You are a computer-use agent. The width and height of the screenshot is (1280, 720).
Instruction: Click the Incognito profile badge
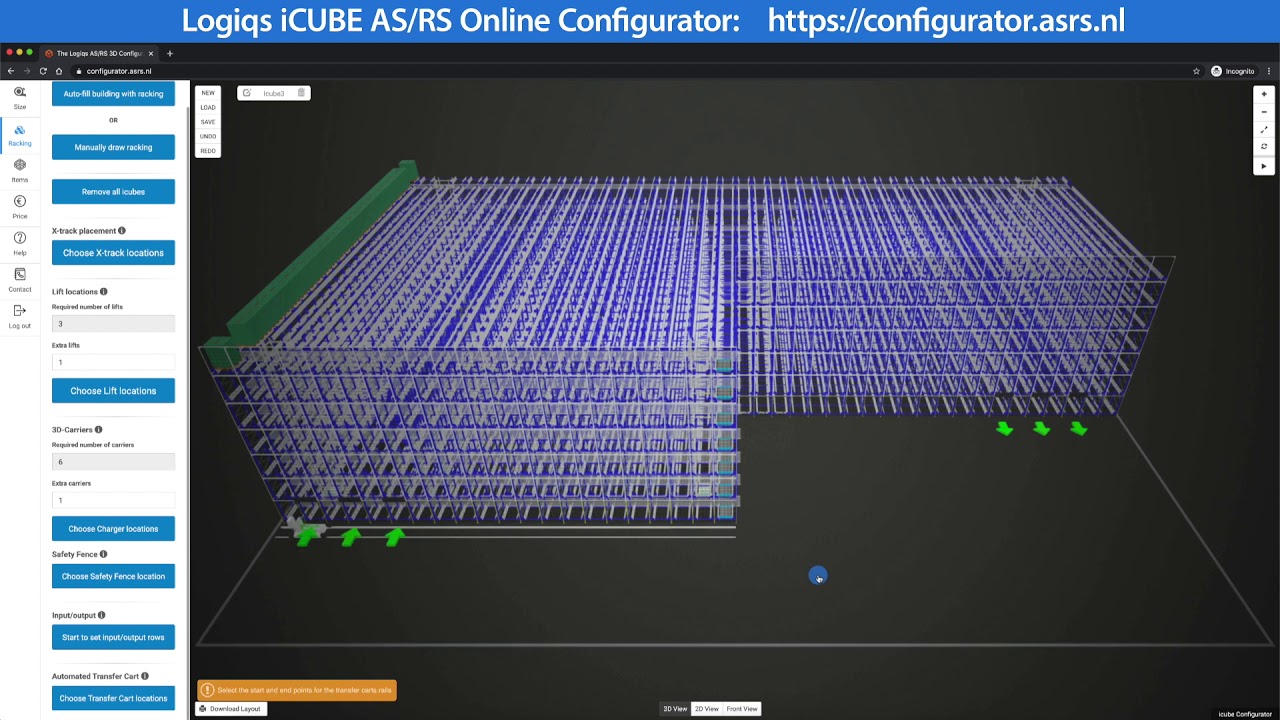tap(1233, 71)
